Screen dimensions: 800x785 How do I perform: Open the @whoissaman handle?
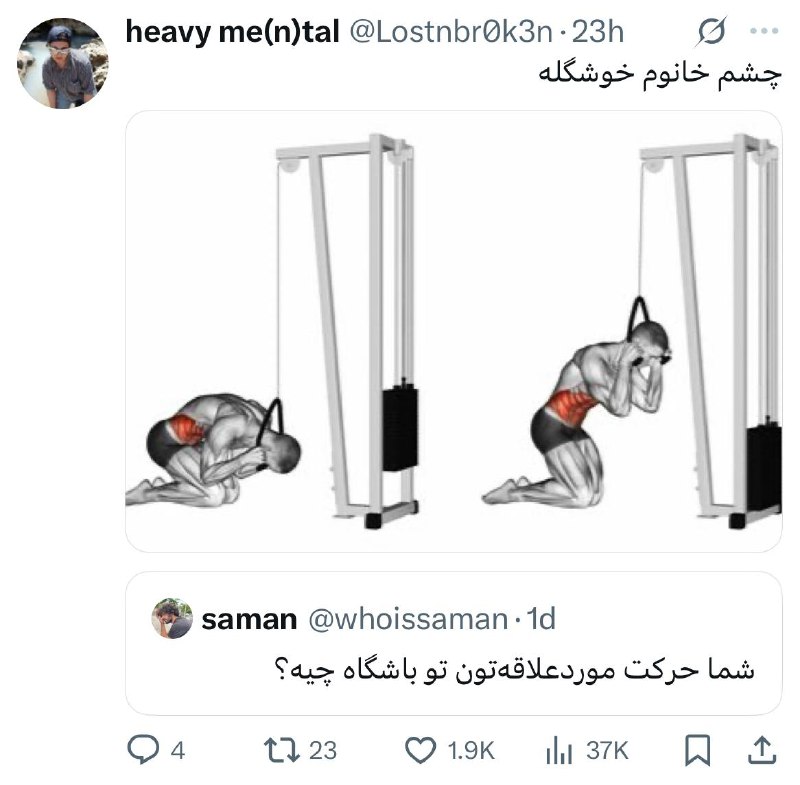point(408,619)
